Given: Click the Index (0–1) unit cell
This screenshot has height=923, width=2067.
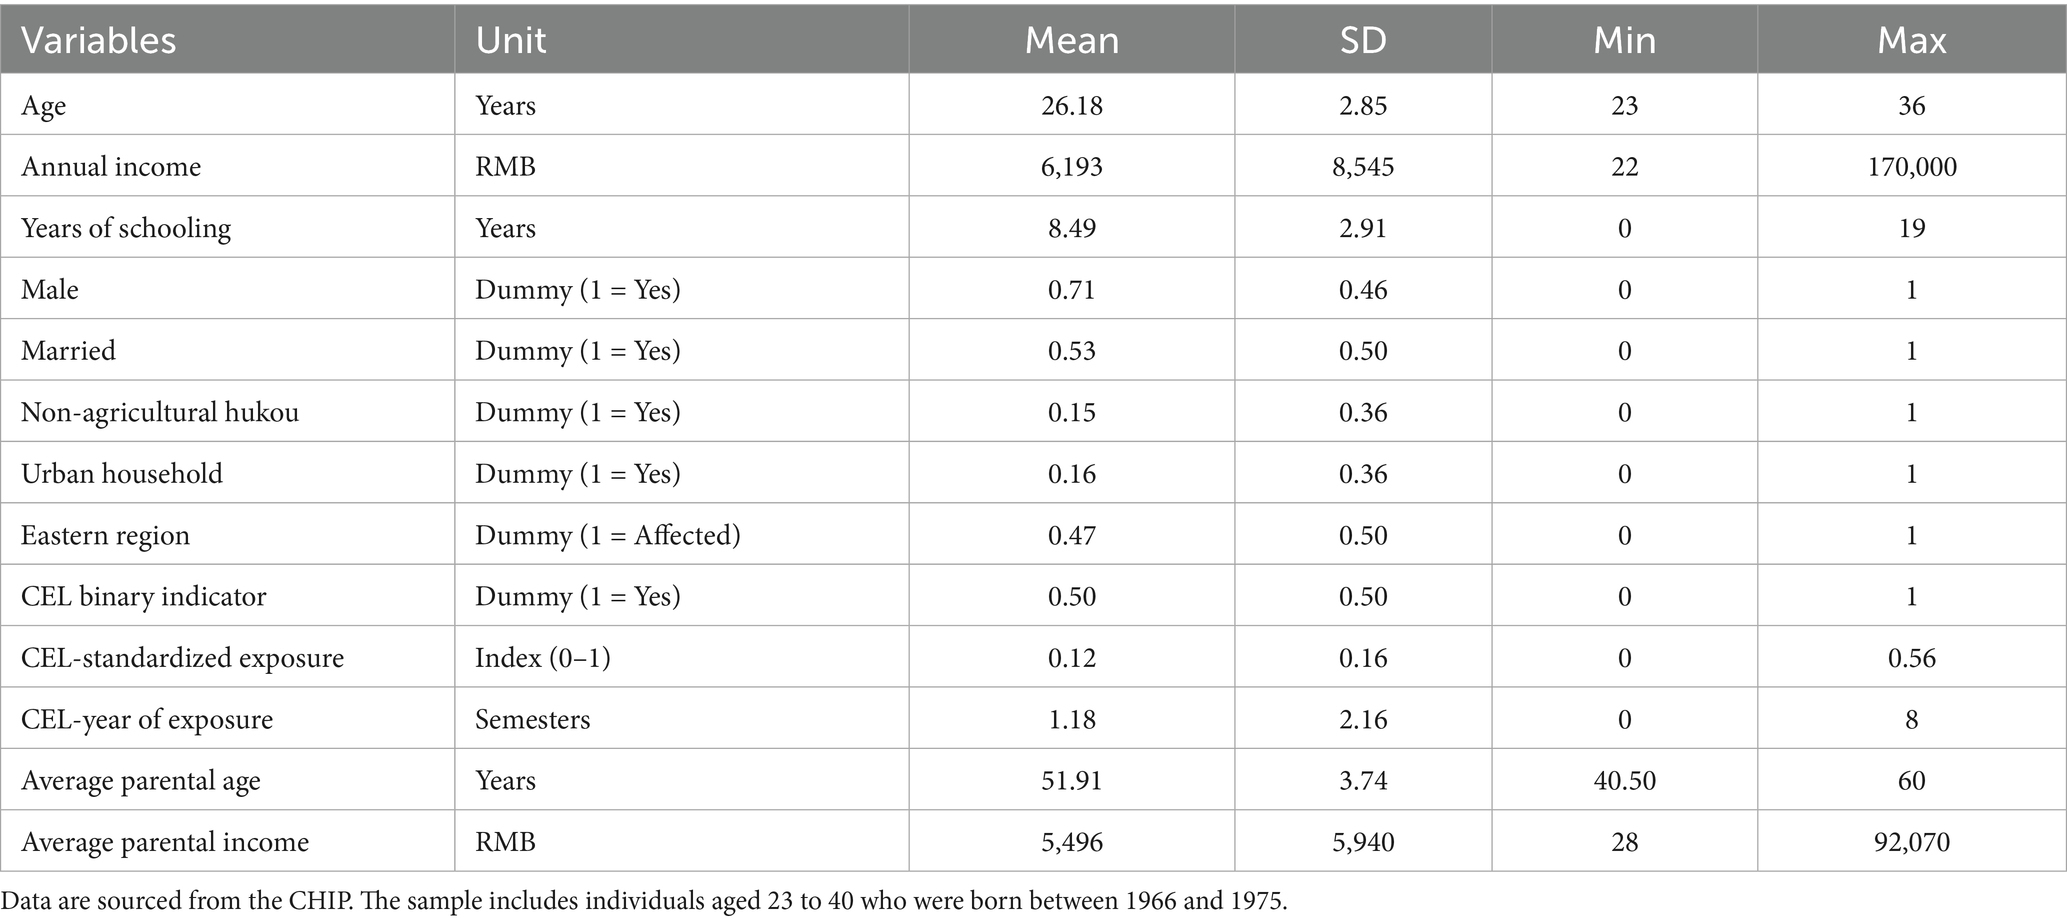Looking at the screenshot, I should coord(542,658).
